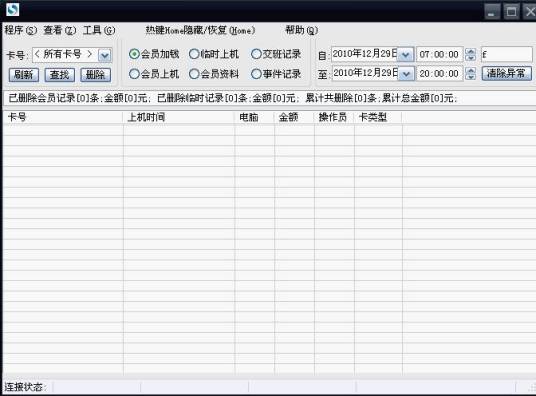Screen dimensions: 536x396
Task: Sort by the 金额 column header
Action: (294, 117)
